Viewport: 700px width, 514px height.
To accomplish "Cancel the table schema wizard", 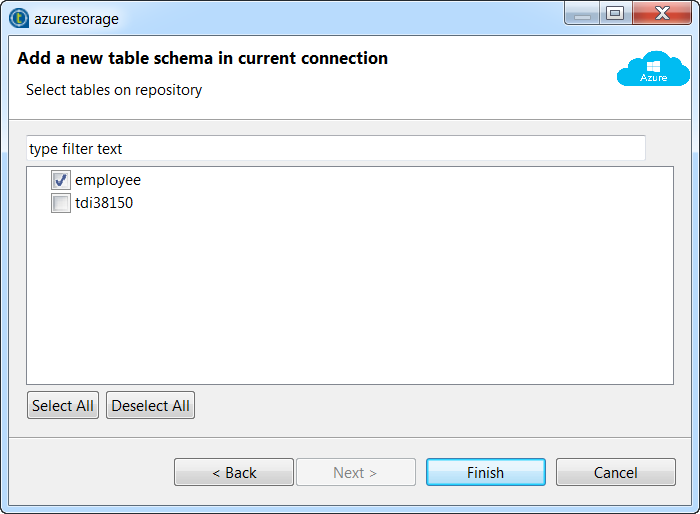I will (615, 473).
